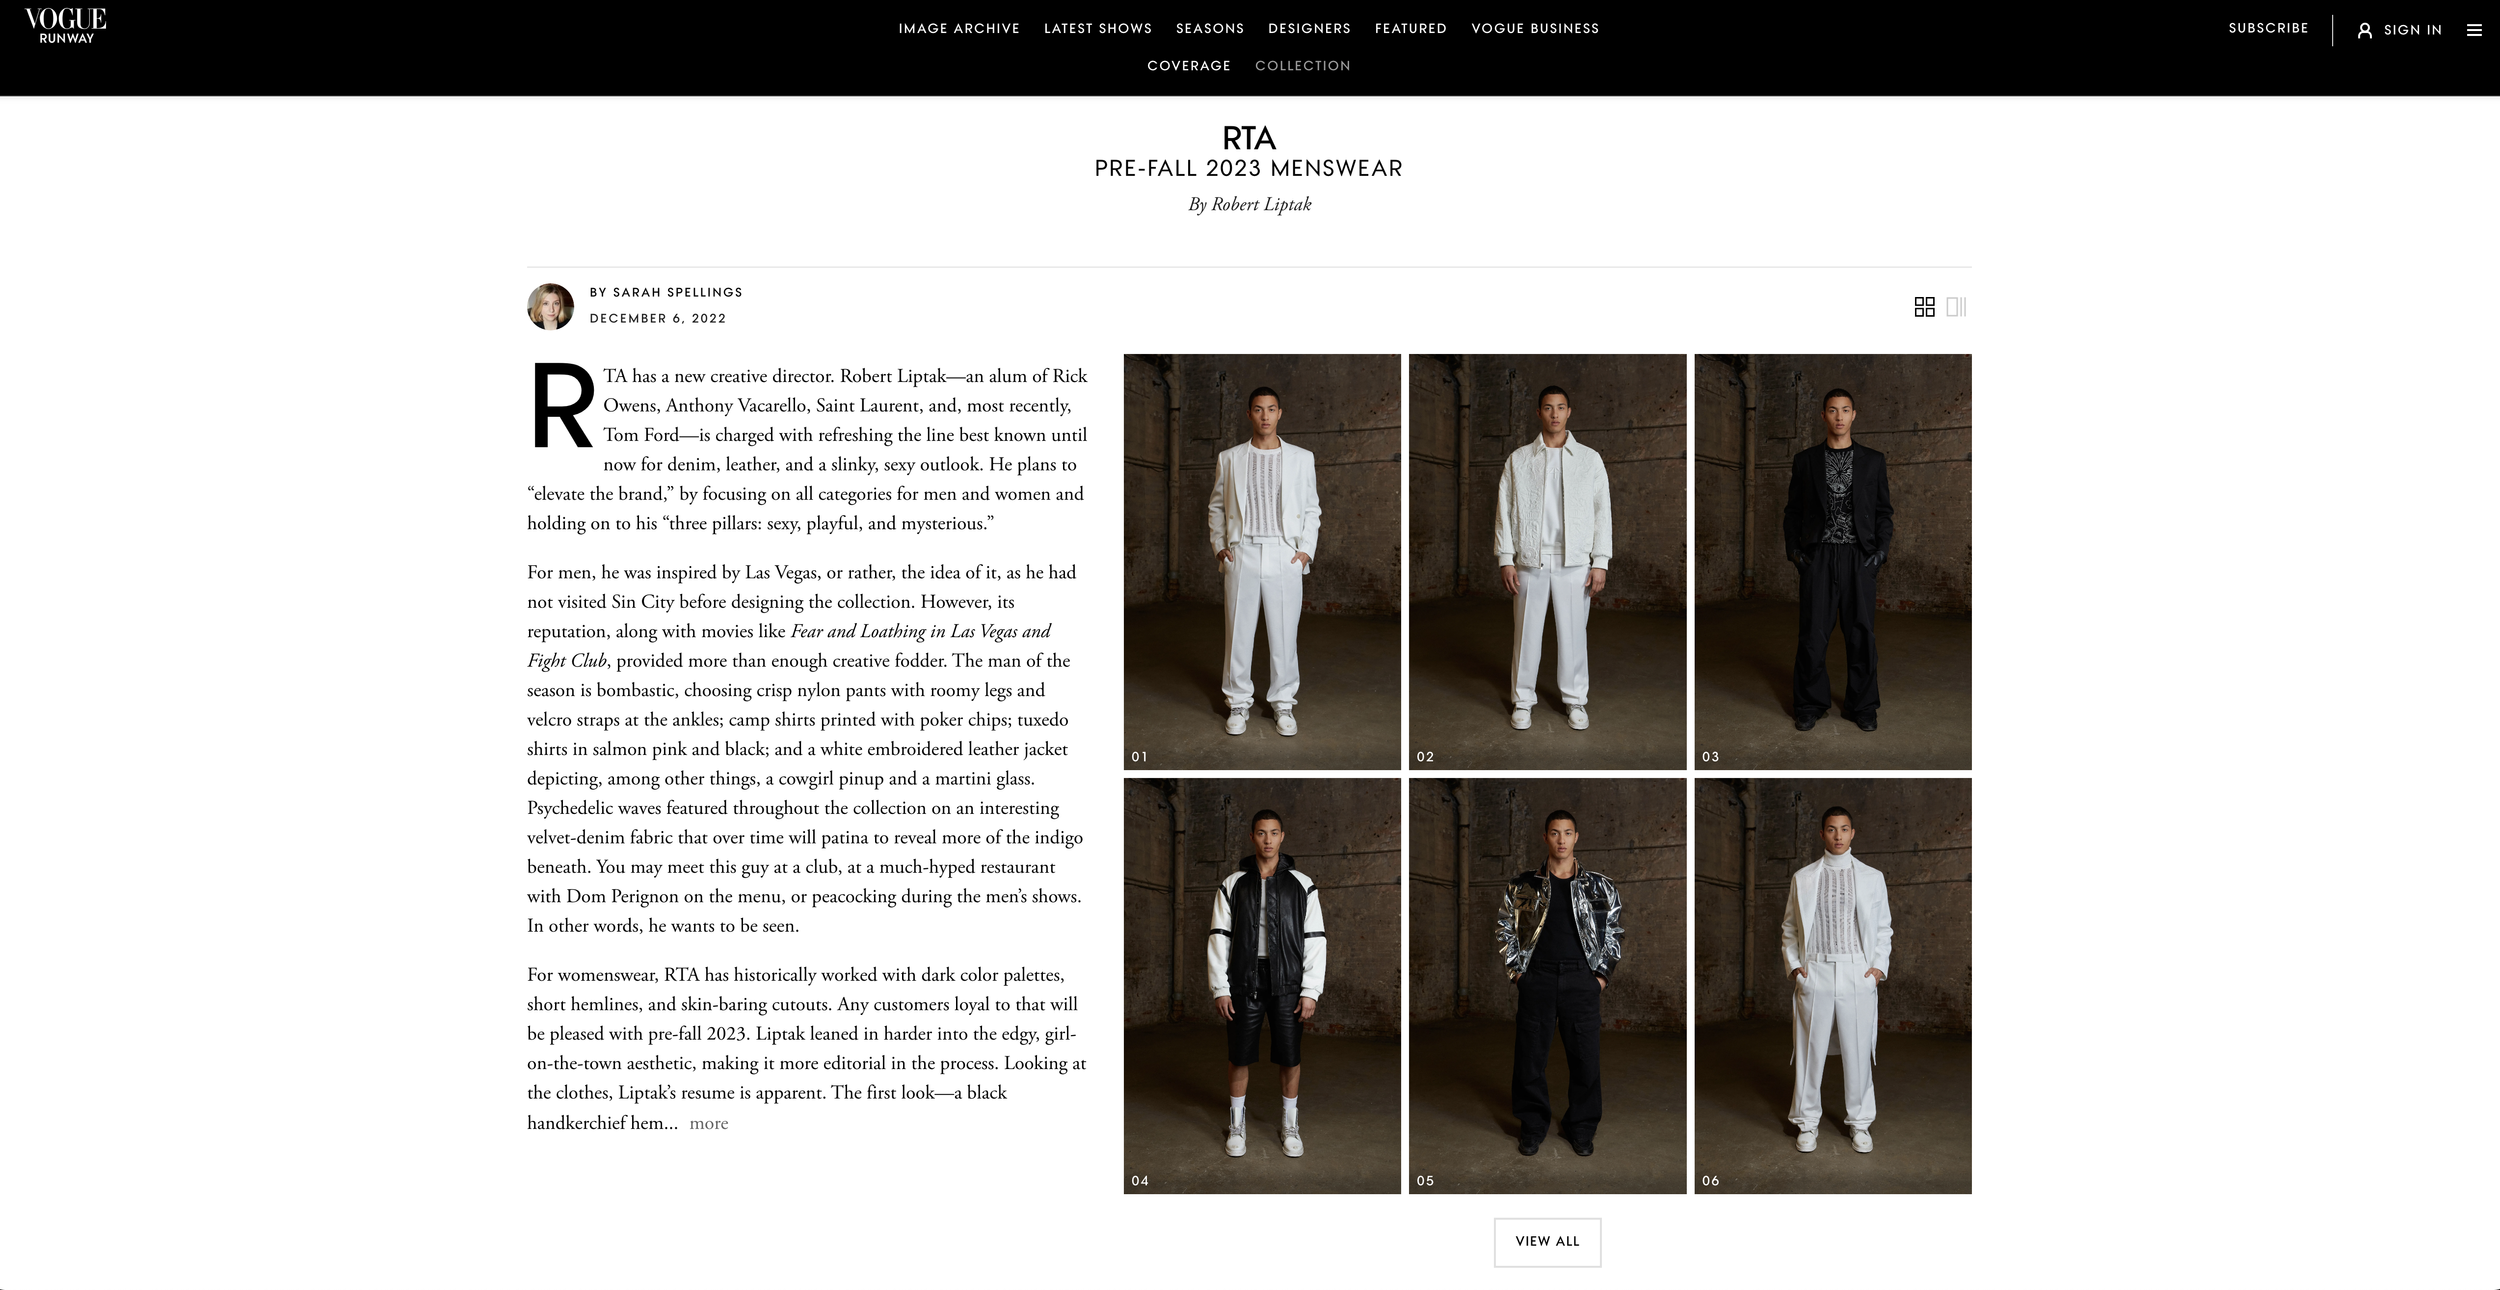The image size is (2500, 1290).
Task: Click the View All button
Action: point(1547,1242)
